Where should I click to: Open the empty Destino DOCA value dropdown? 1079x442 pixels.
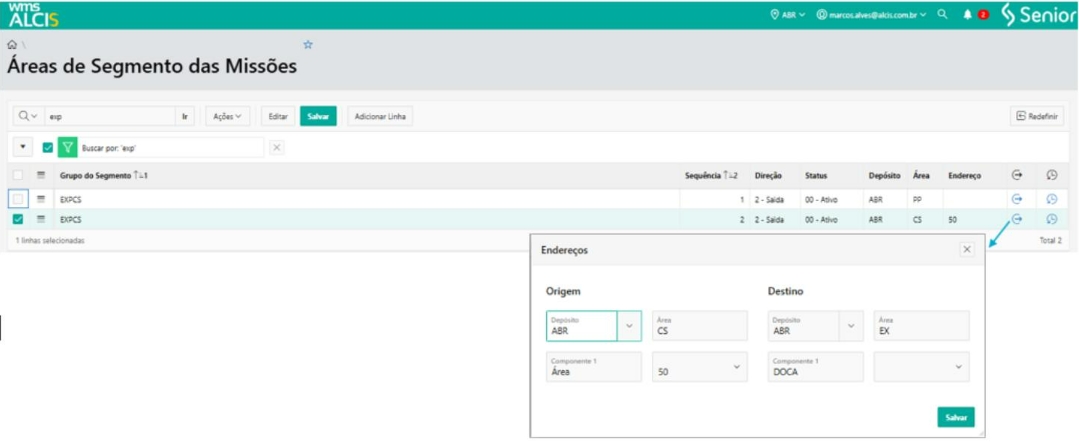tap(921, 367)
